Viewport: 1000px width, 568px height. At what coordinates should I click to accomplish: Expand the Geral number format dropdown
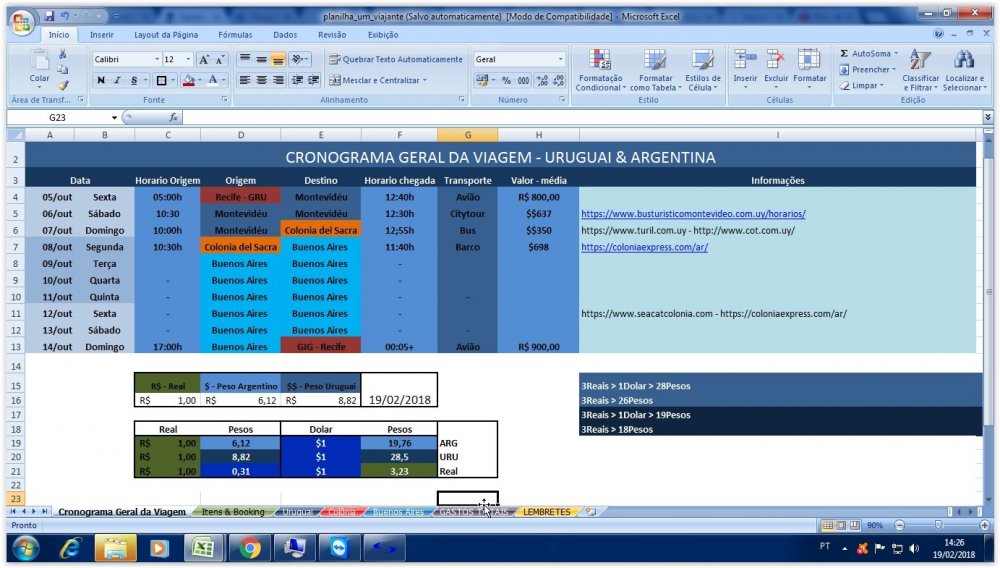click(x=560, y=59)
